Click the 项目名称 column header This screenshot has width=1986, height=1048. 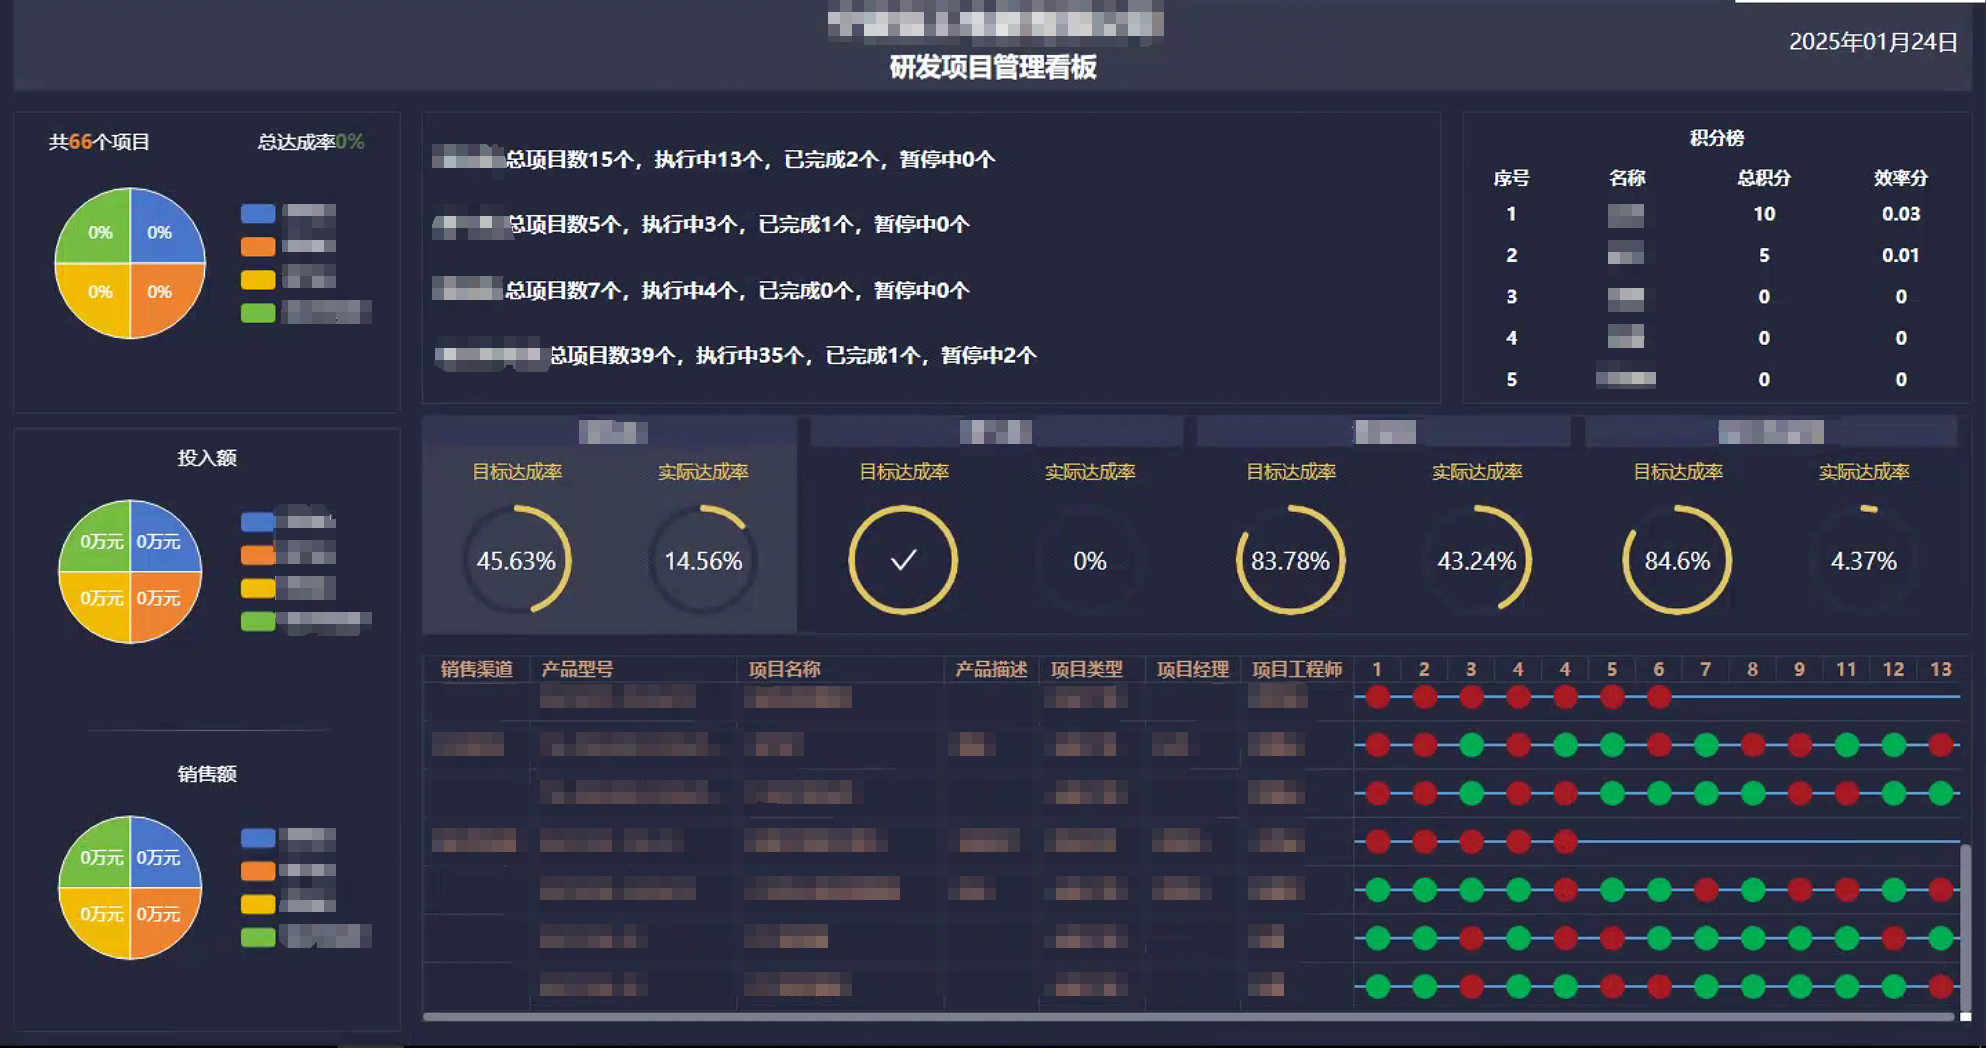tap(784, 669)
